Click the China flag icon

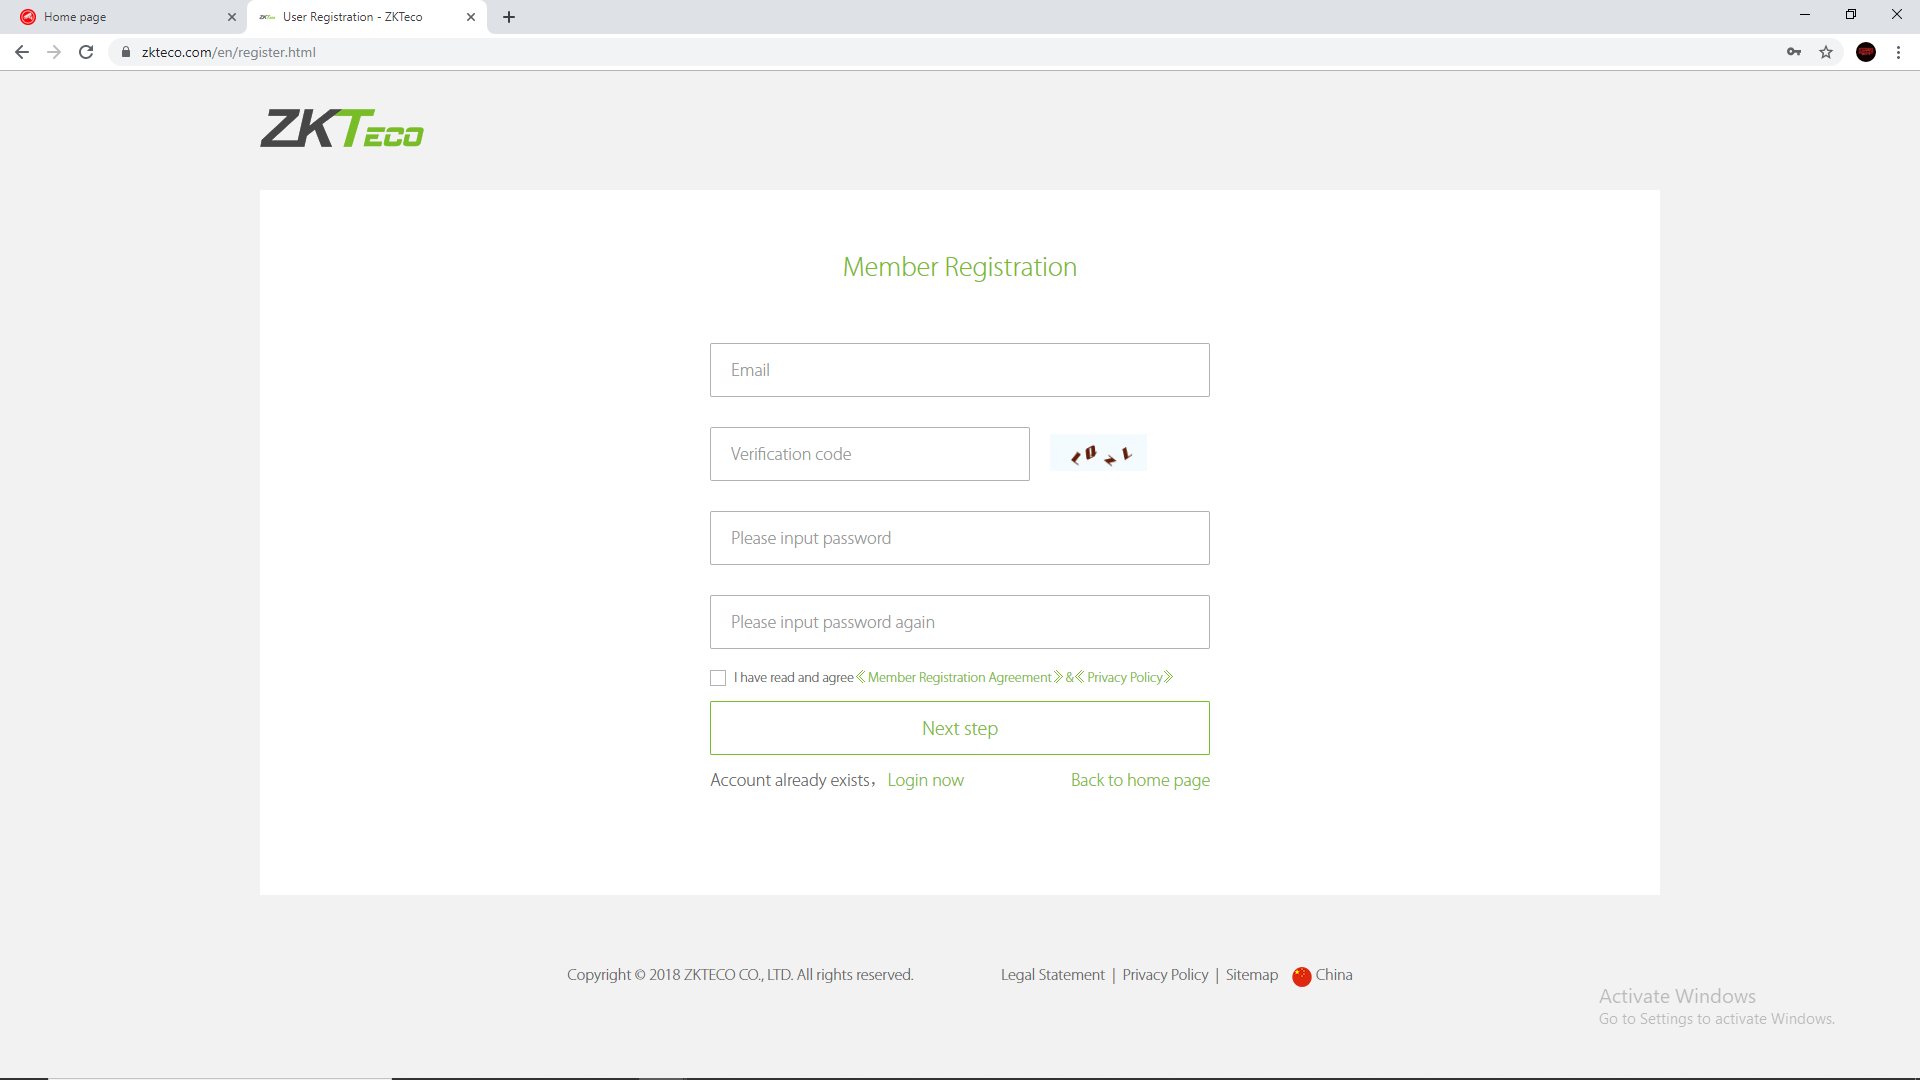pyautogui.click(x=1301, y=976)
